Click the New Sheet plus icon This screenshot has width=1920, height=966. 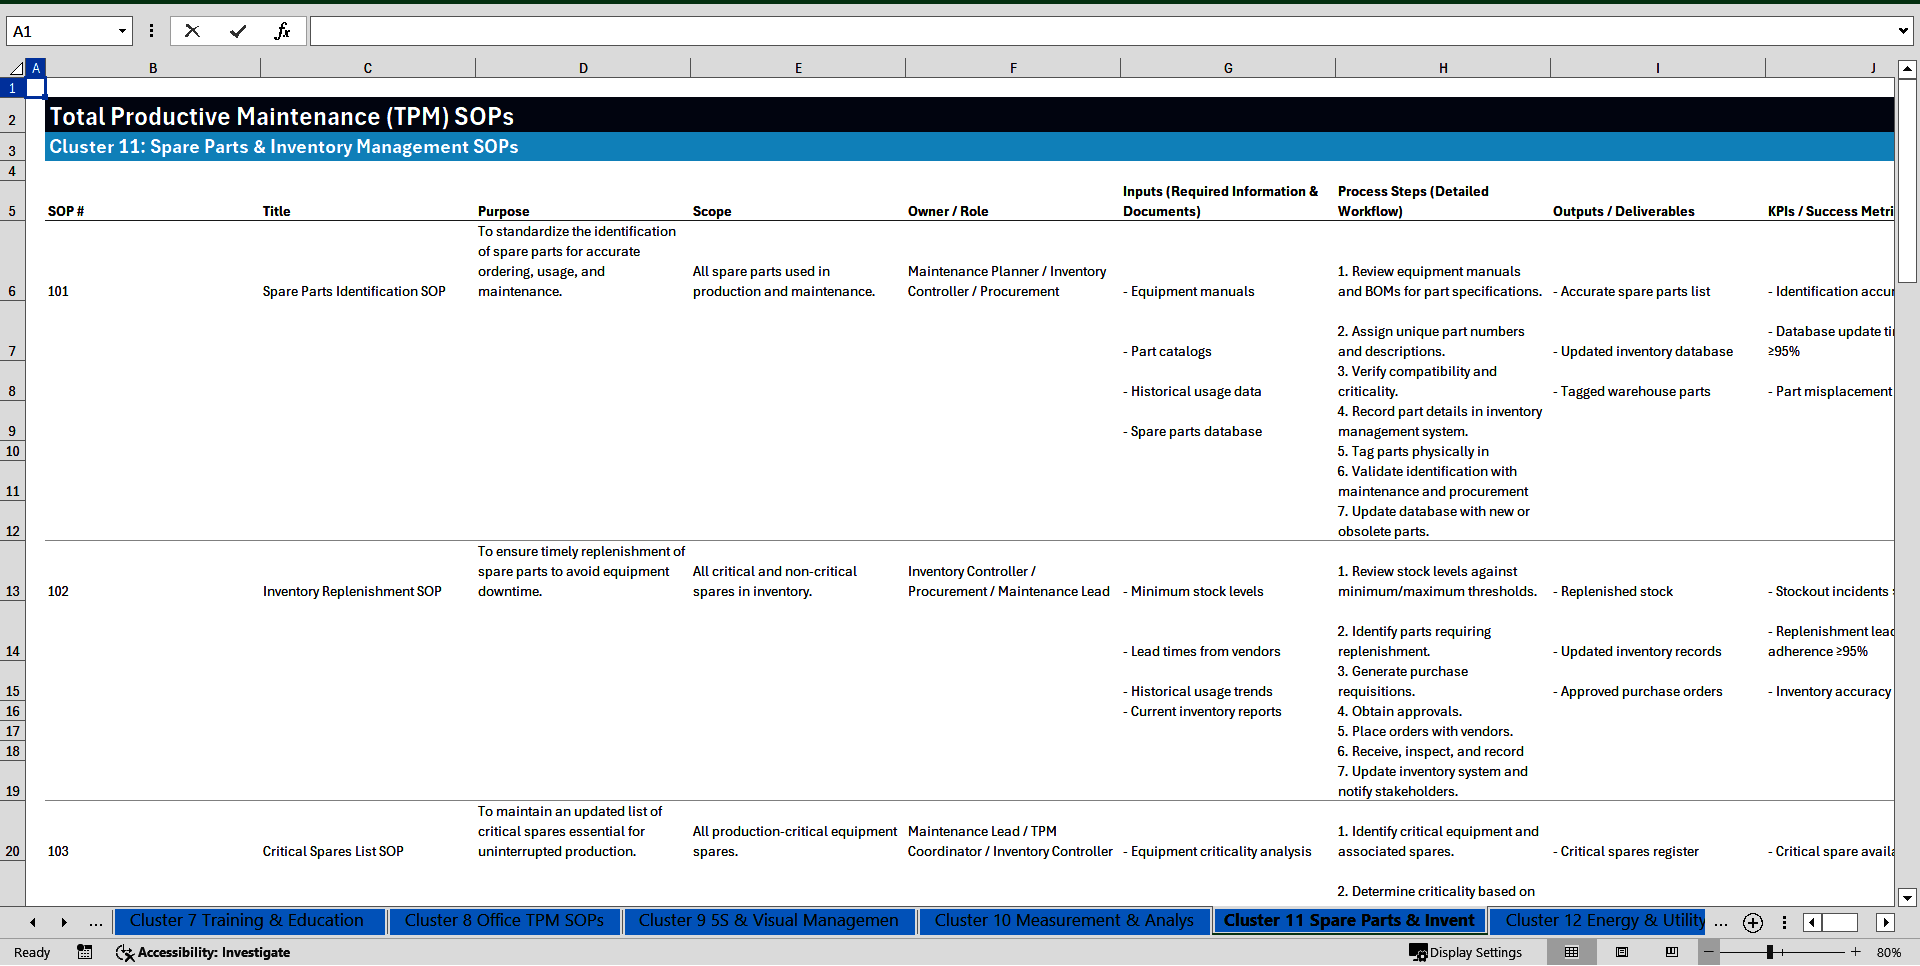click(1752, 922)
